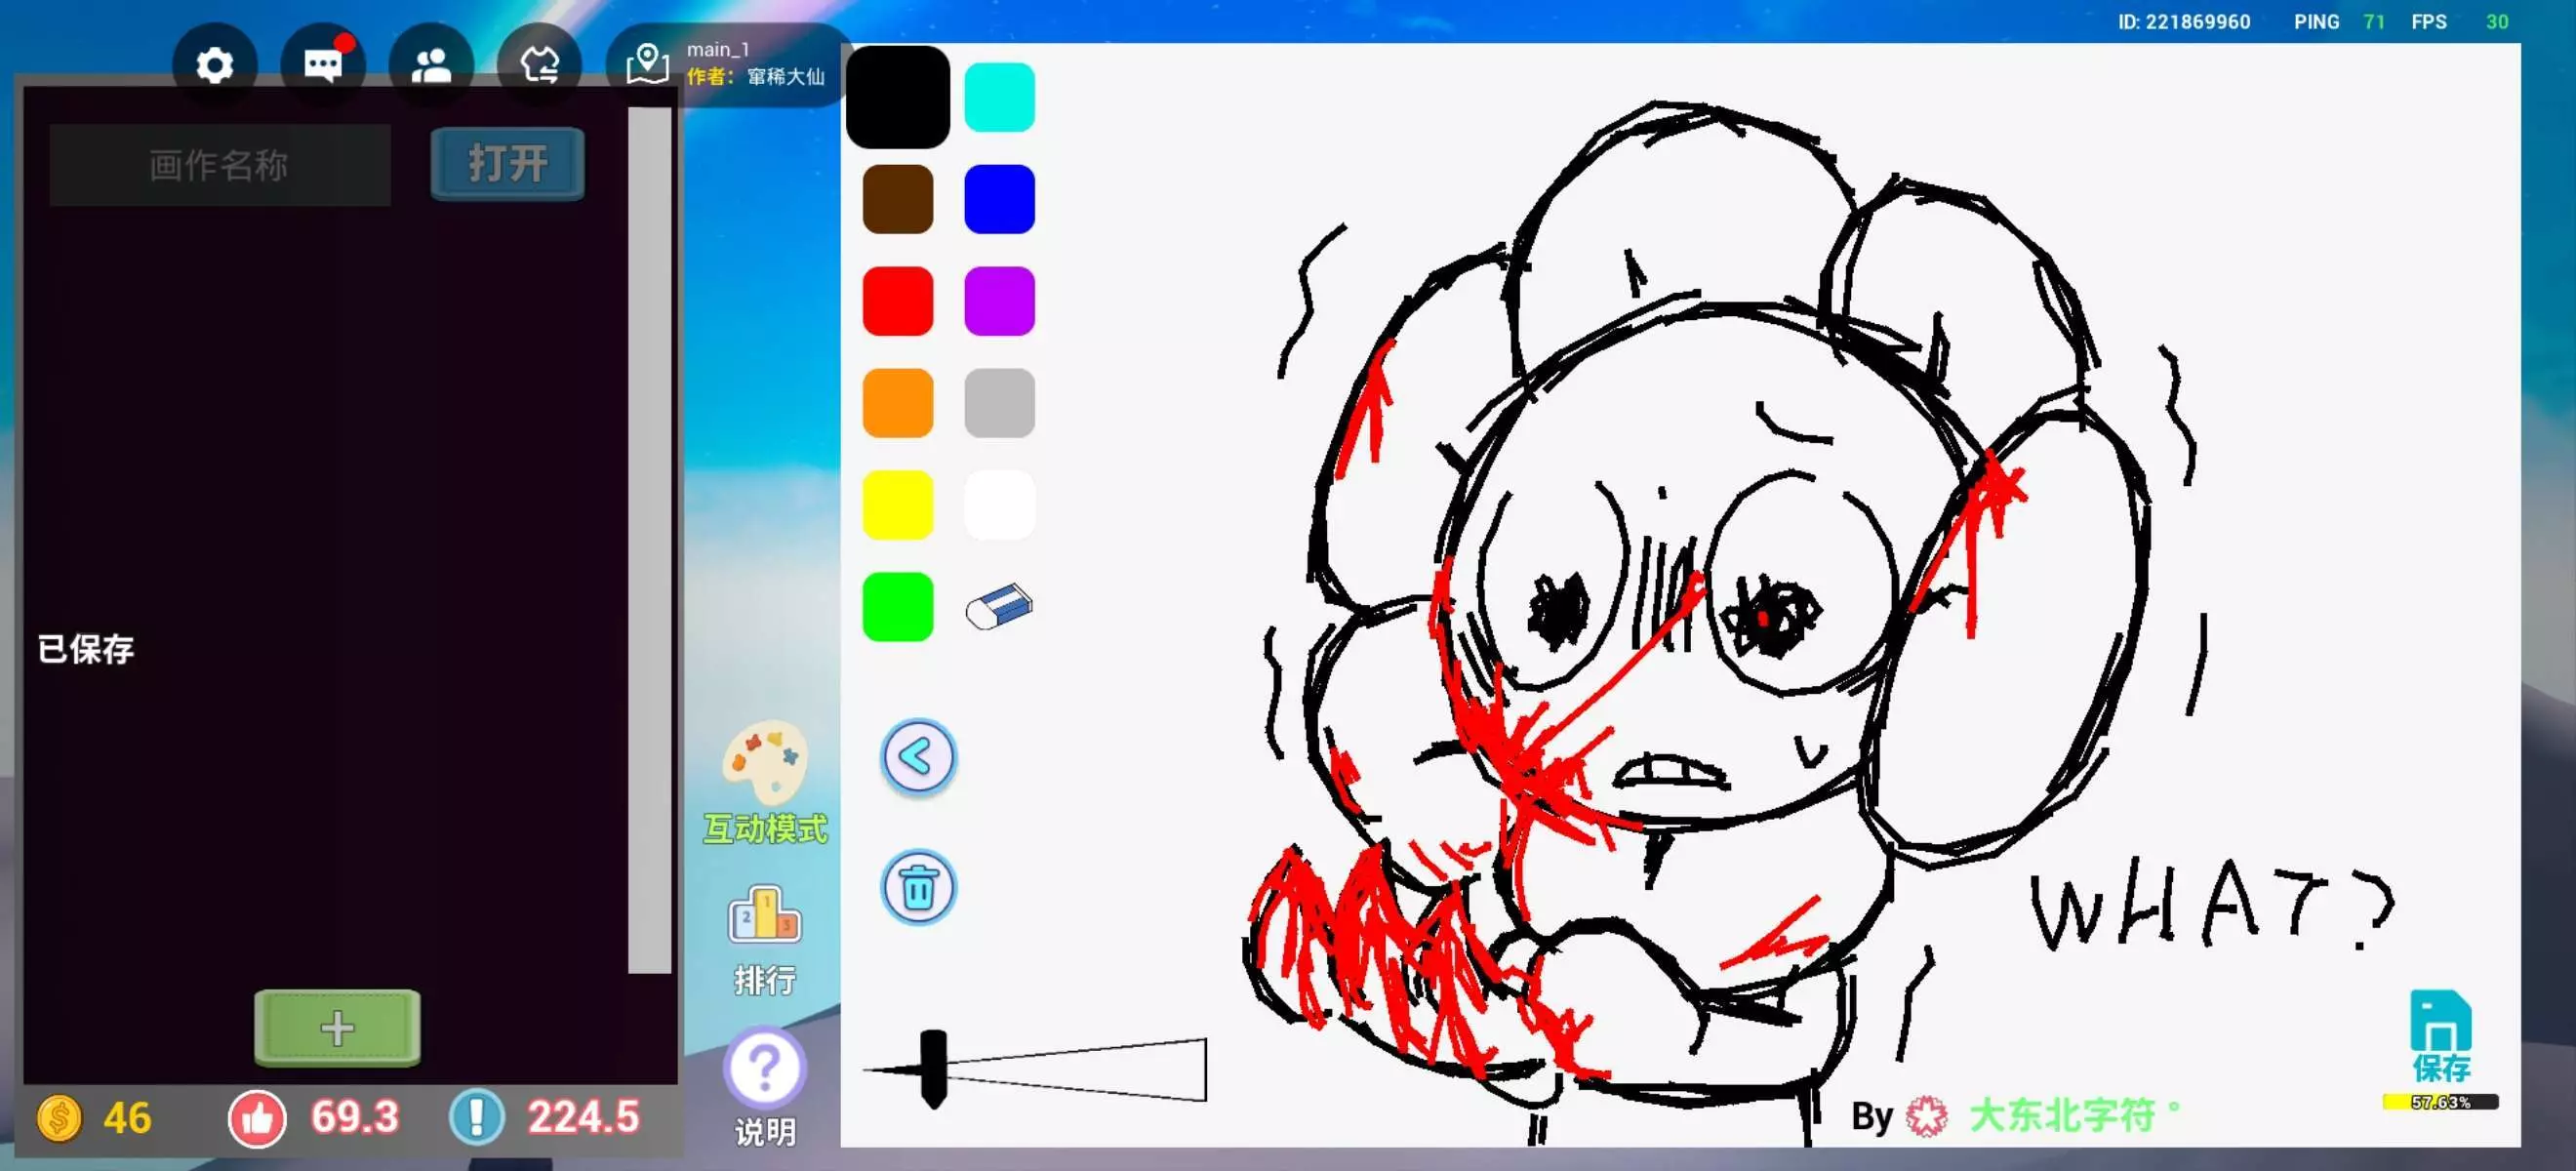Image resolution: width=2576 pixels, height=1171 pixels.
Task: Open the 说明 help question mark
Action: (x=765, y=1086)
